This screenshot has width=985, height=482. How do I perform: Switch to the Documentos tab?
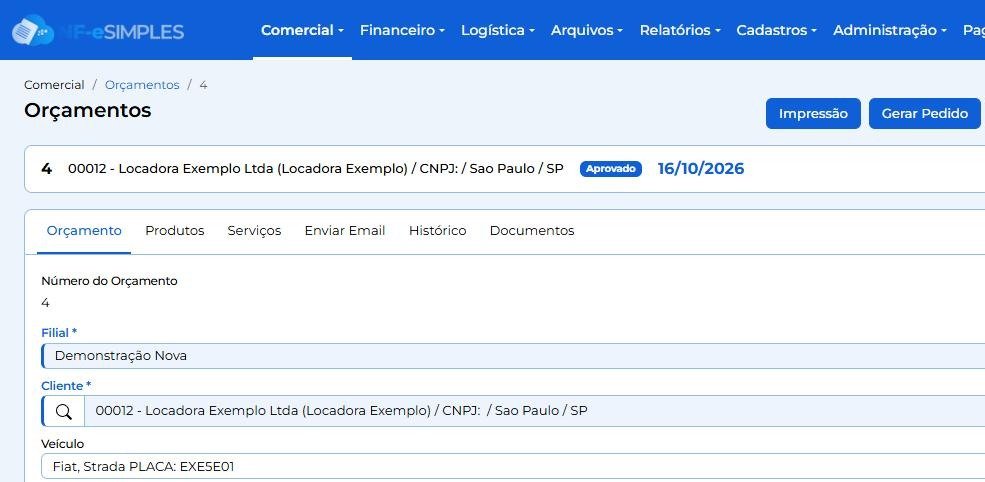(532, 231)
